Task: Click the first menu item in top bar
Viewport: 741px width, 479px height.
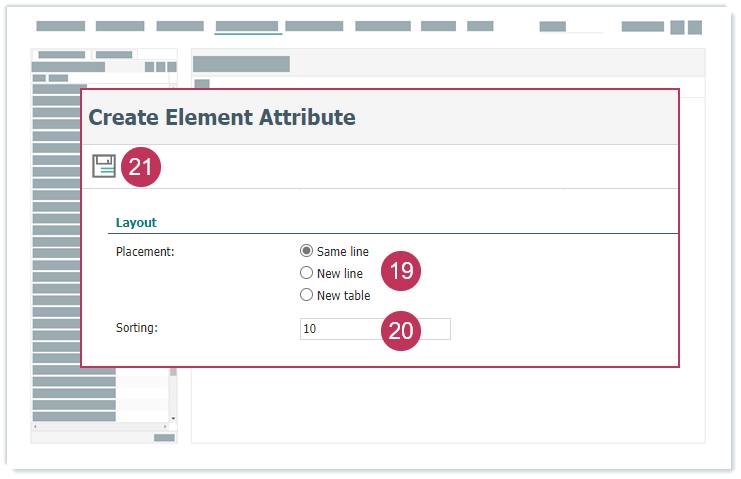Action: tap(61, 27)
